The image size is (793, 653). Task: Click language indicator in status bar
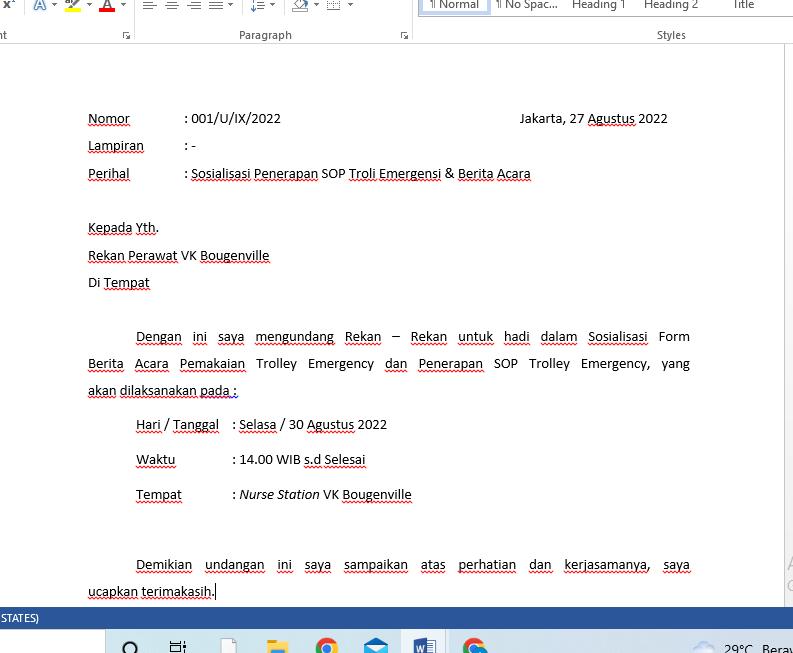(19, 618)
